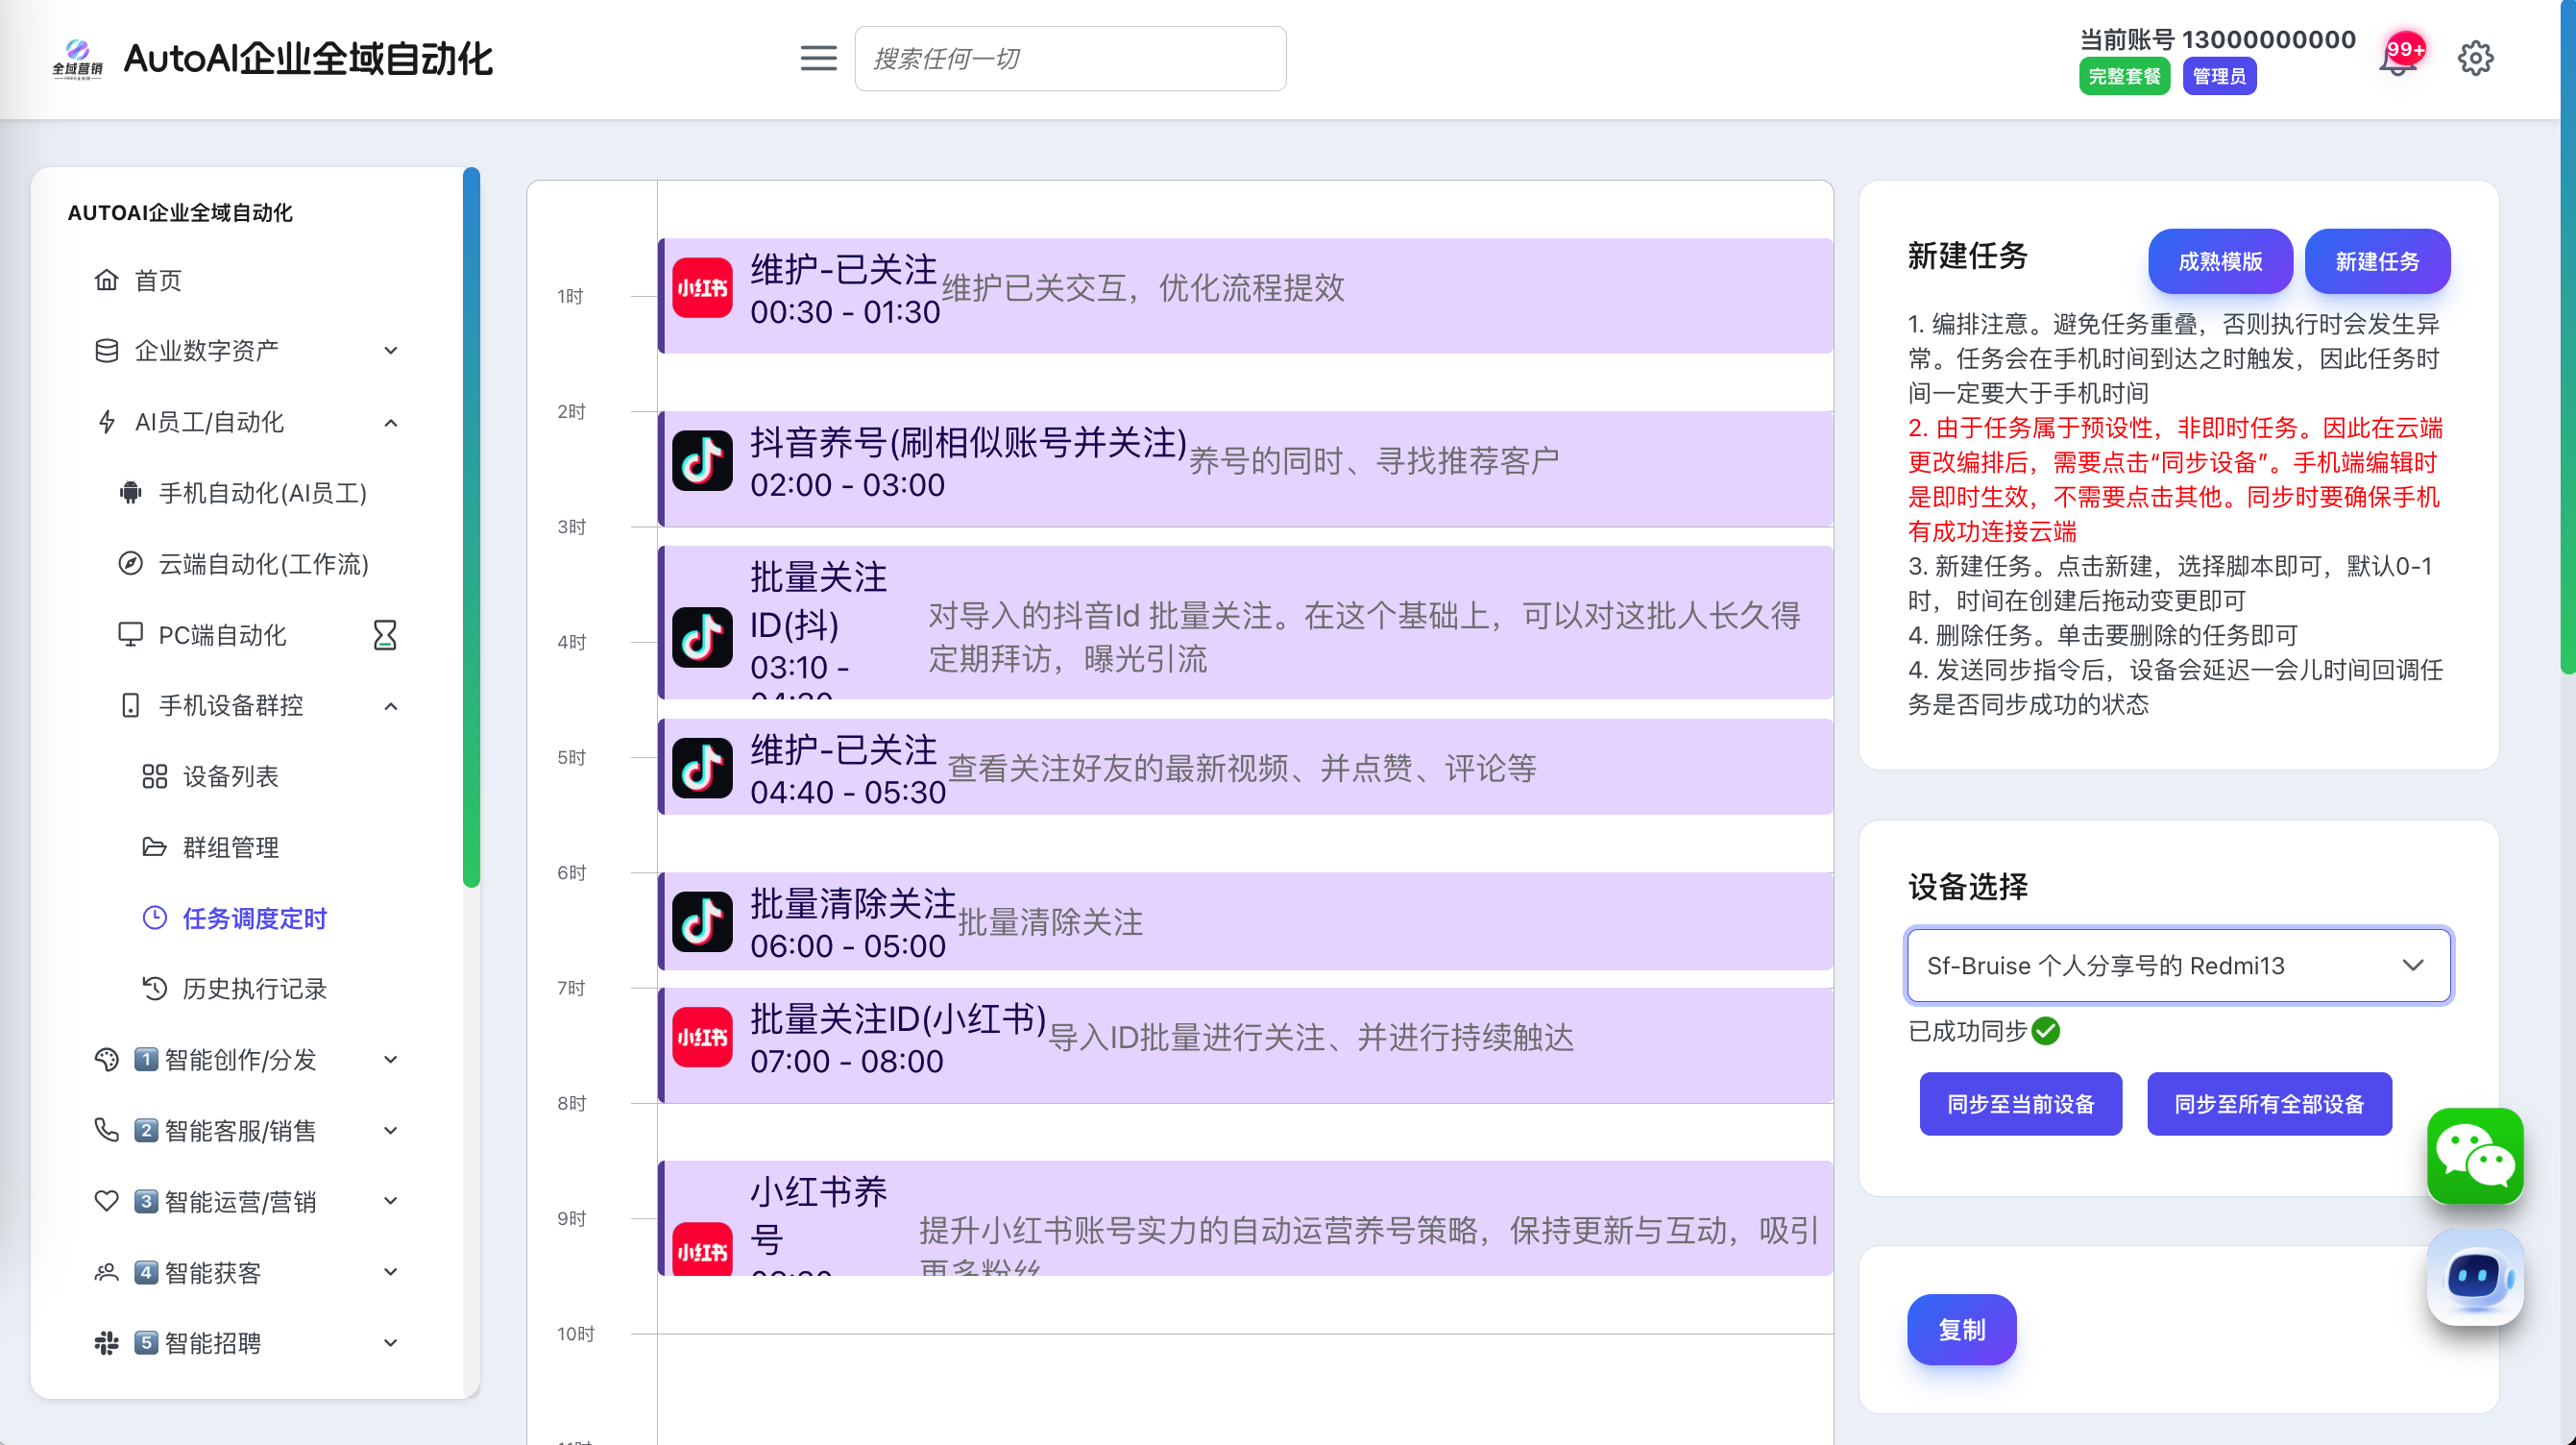Click the Xiaohongshu icon on 07:00 task

point(702,1038)
